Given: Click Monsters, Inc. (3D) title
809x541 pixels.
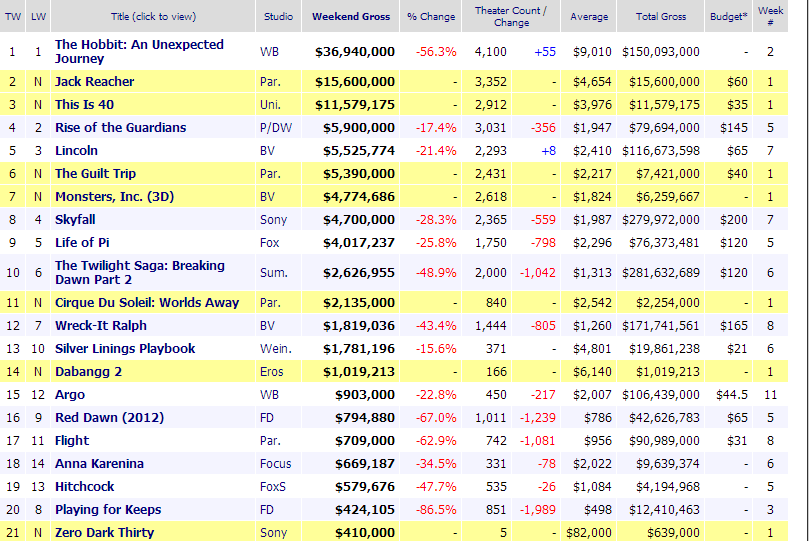Looking at the screenshot, I should 115,196.
